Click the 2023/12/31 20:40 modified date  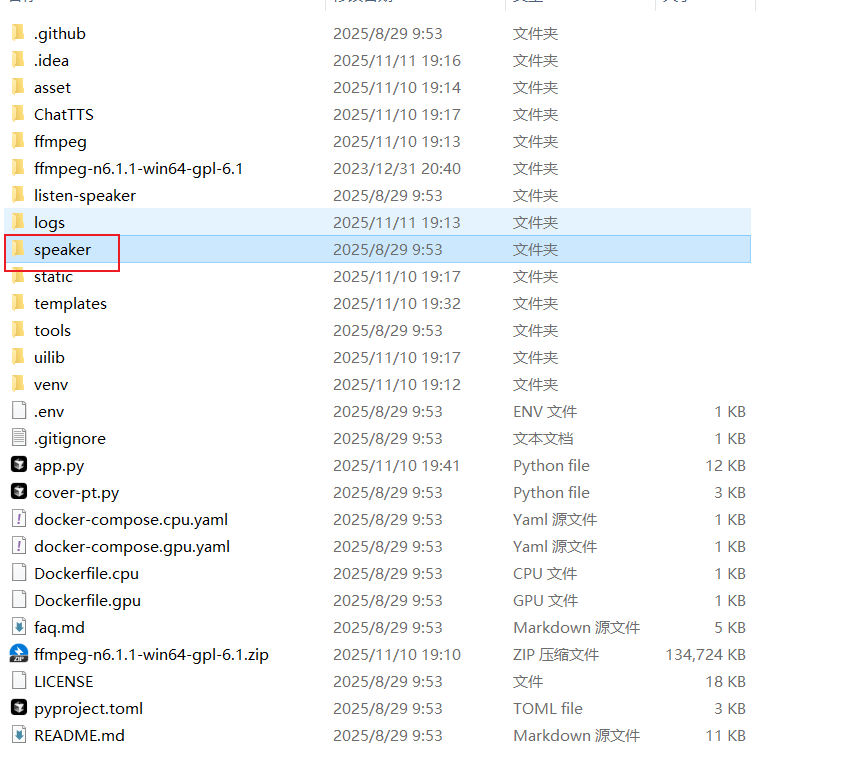397,168
